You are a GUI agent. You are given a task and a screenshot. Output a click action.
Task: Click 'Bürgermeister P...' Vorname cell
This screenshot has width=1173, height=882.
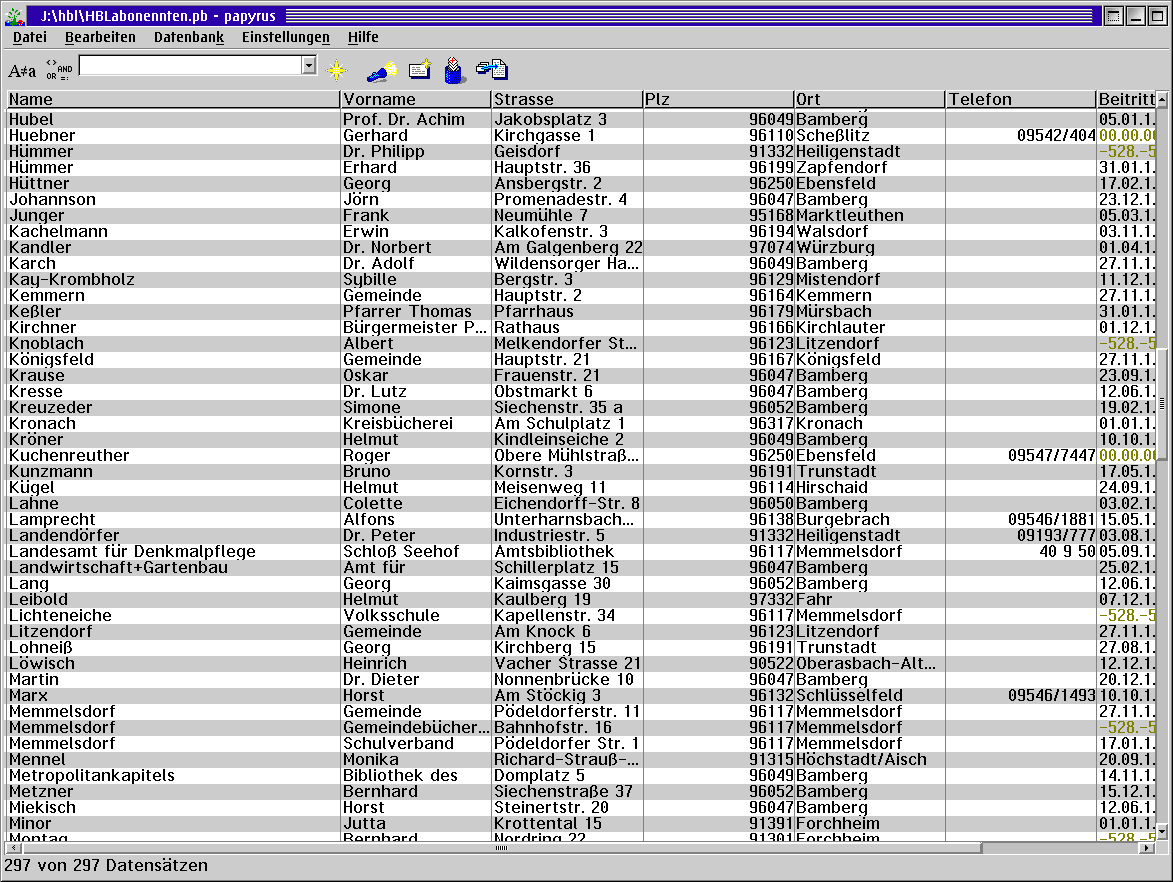pyautogui.click(x=415, y=328)
